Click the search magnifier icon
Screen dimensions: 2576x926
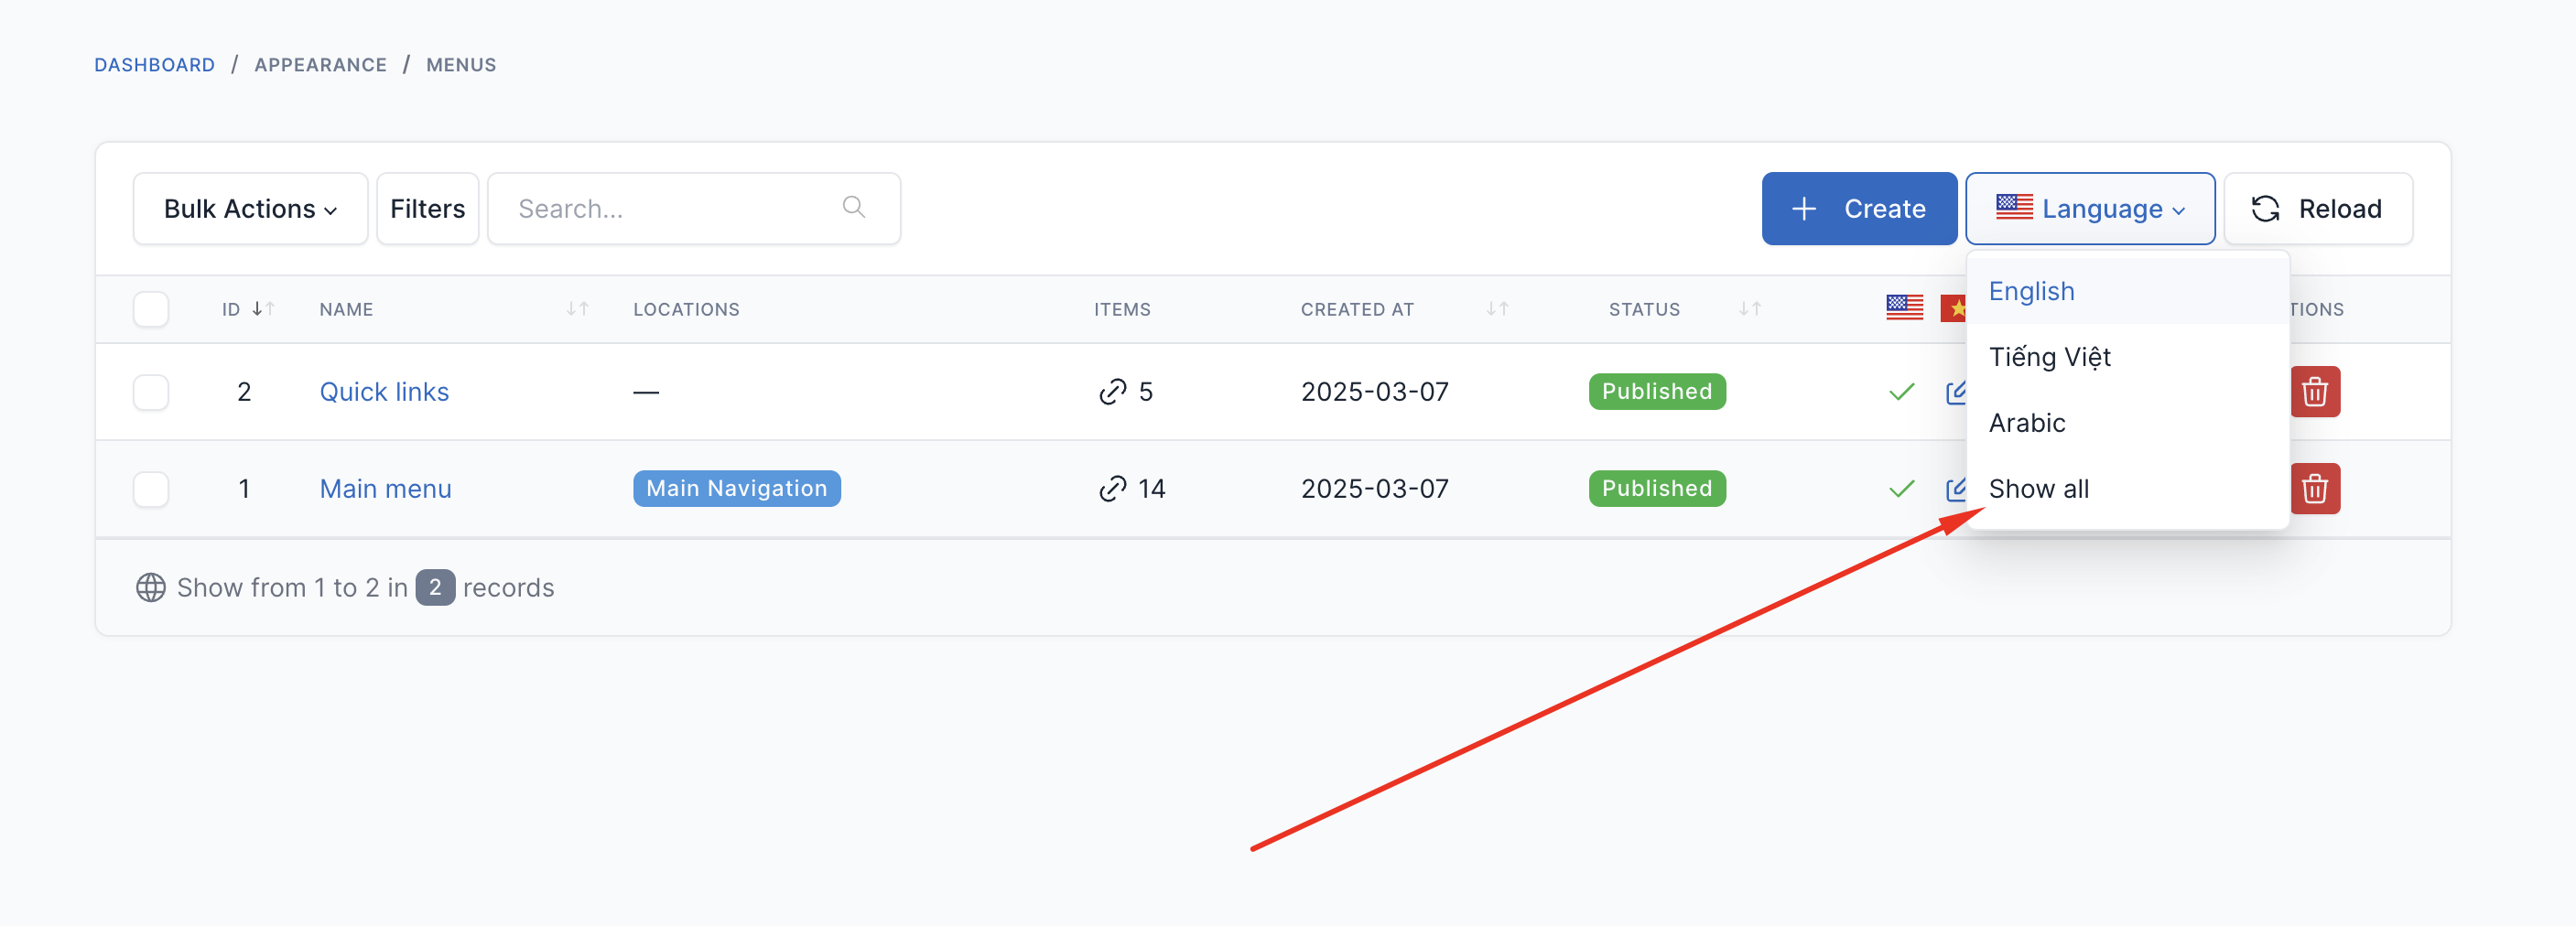(x=853, y=207)
